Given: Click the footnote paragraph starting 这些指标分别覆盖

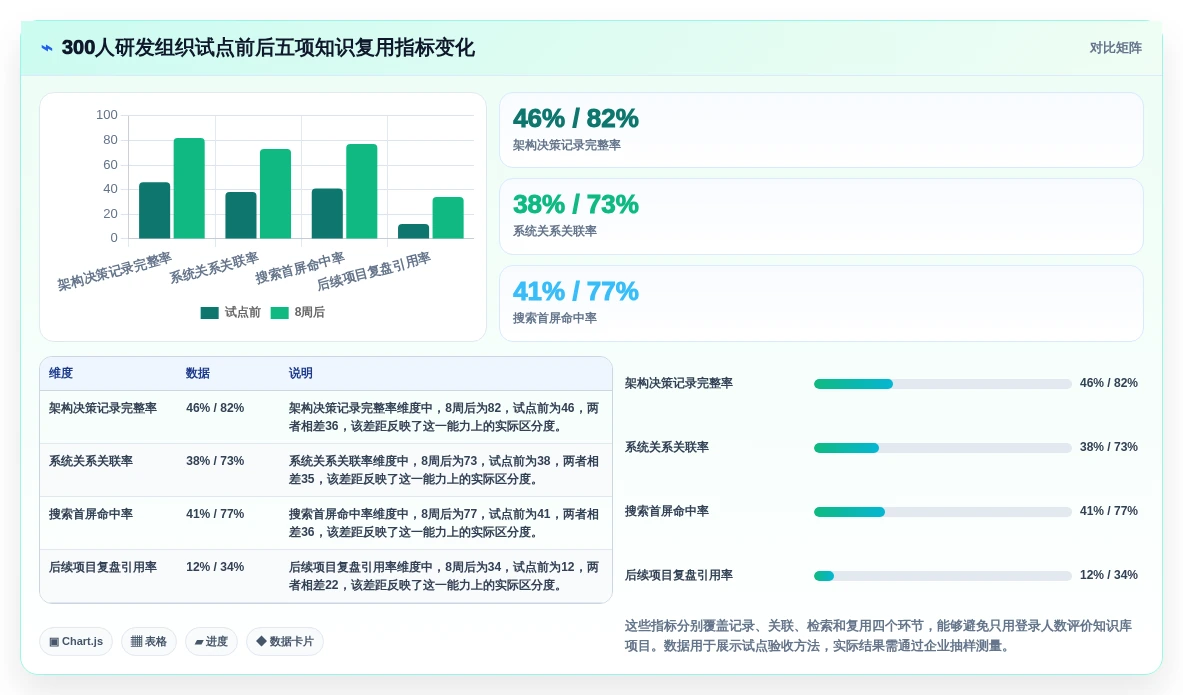Looking at the screenshot, I should pyautogui.click(x=878, y=635).
